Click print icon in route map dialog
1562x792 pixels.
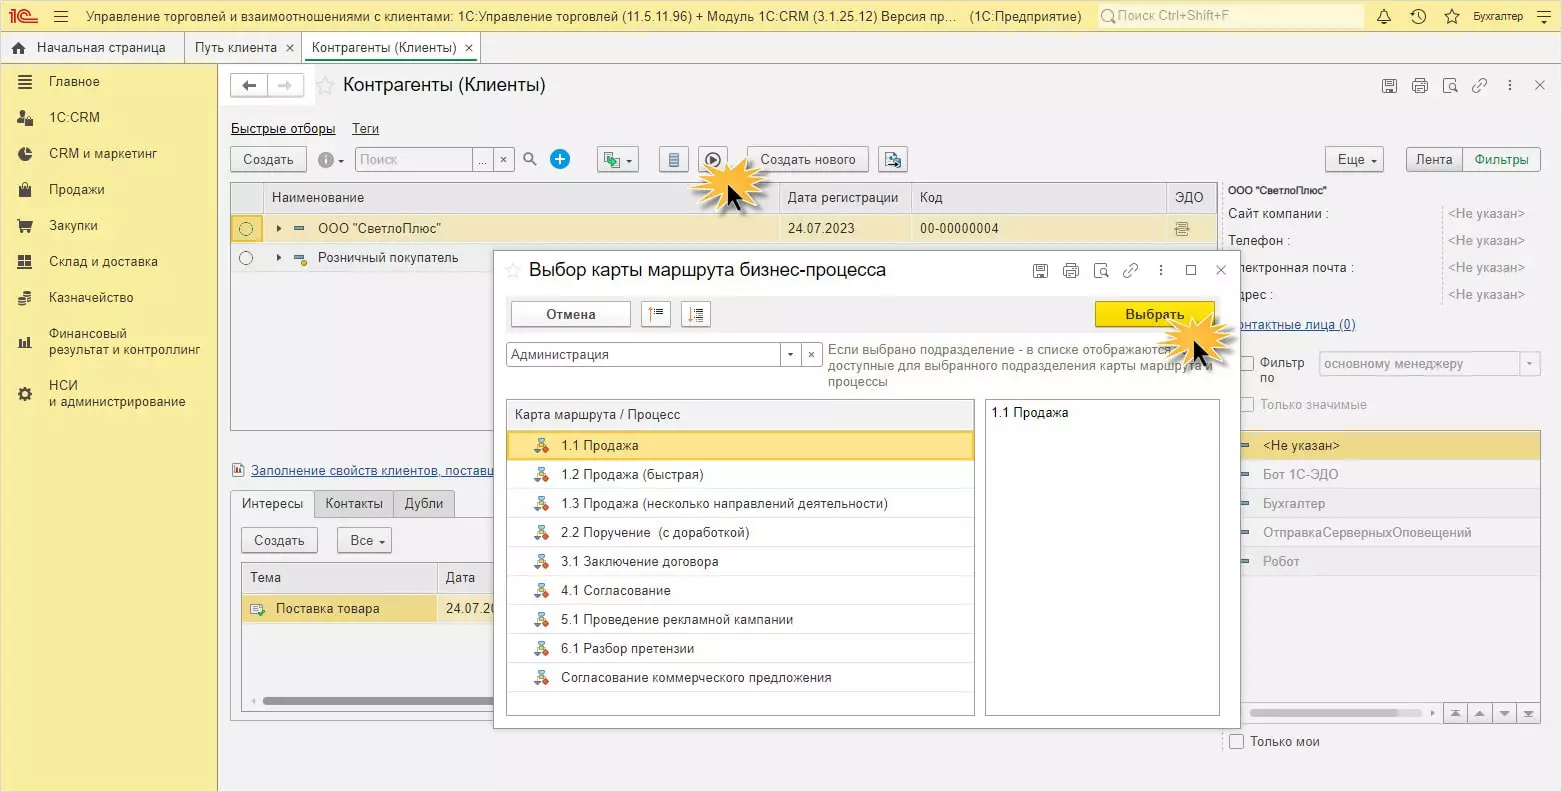coord(1071,270)
